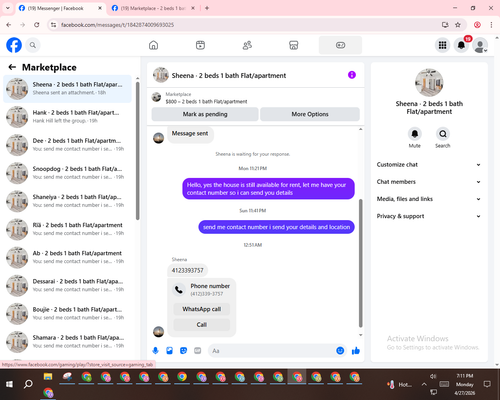The width and height of the screenshot is (500, 400).
Task: Click back arrow beside Marketplace heading
Action: tap(12, 67)
